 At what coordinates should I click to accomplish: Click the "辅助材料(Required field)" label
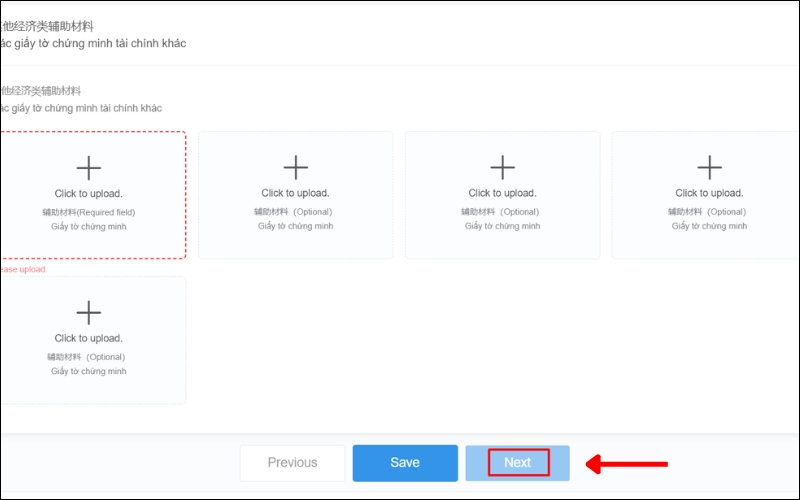point(89,212)
